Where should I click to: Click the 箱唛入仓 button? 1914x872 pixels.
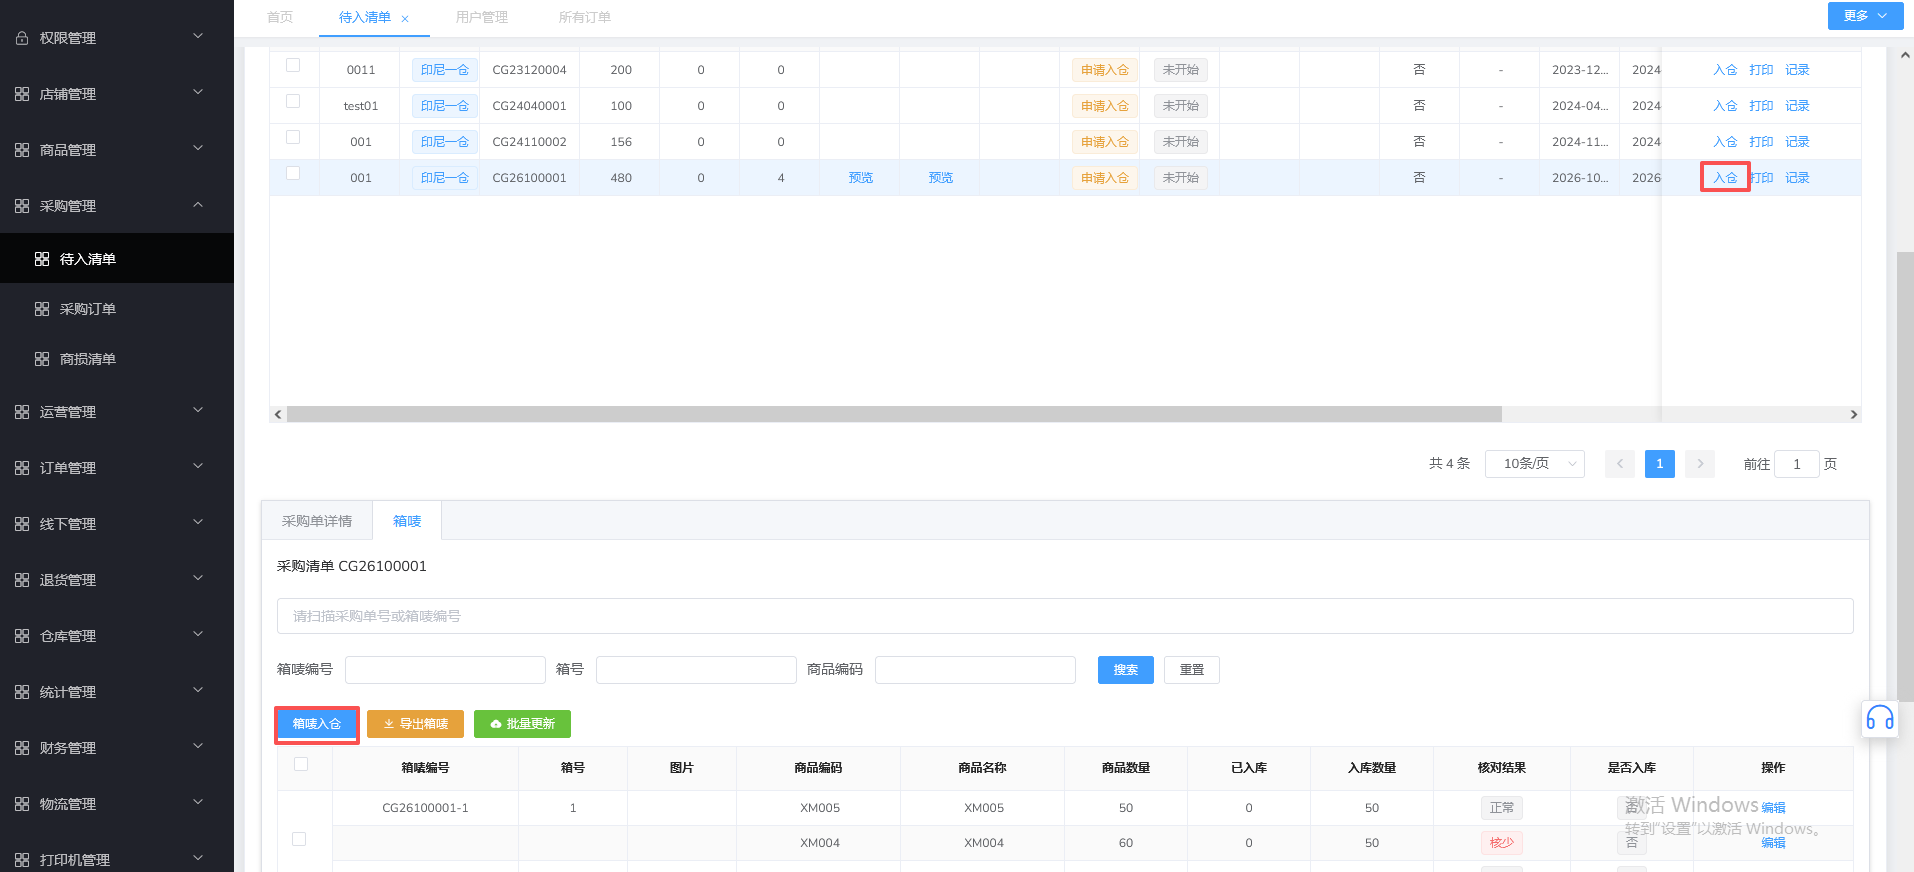(x=317, y=724)
